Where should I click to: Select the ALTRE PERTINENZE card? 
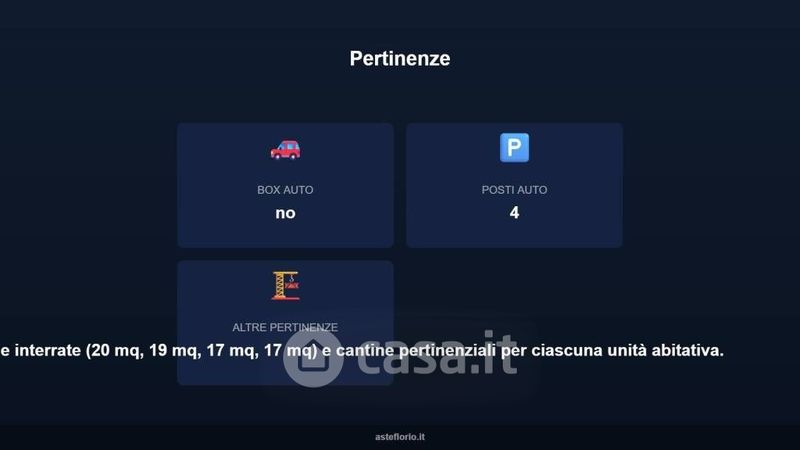tap(285, 323)
